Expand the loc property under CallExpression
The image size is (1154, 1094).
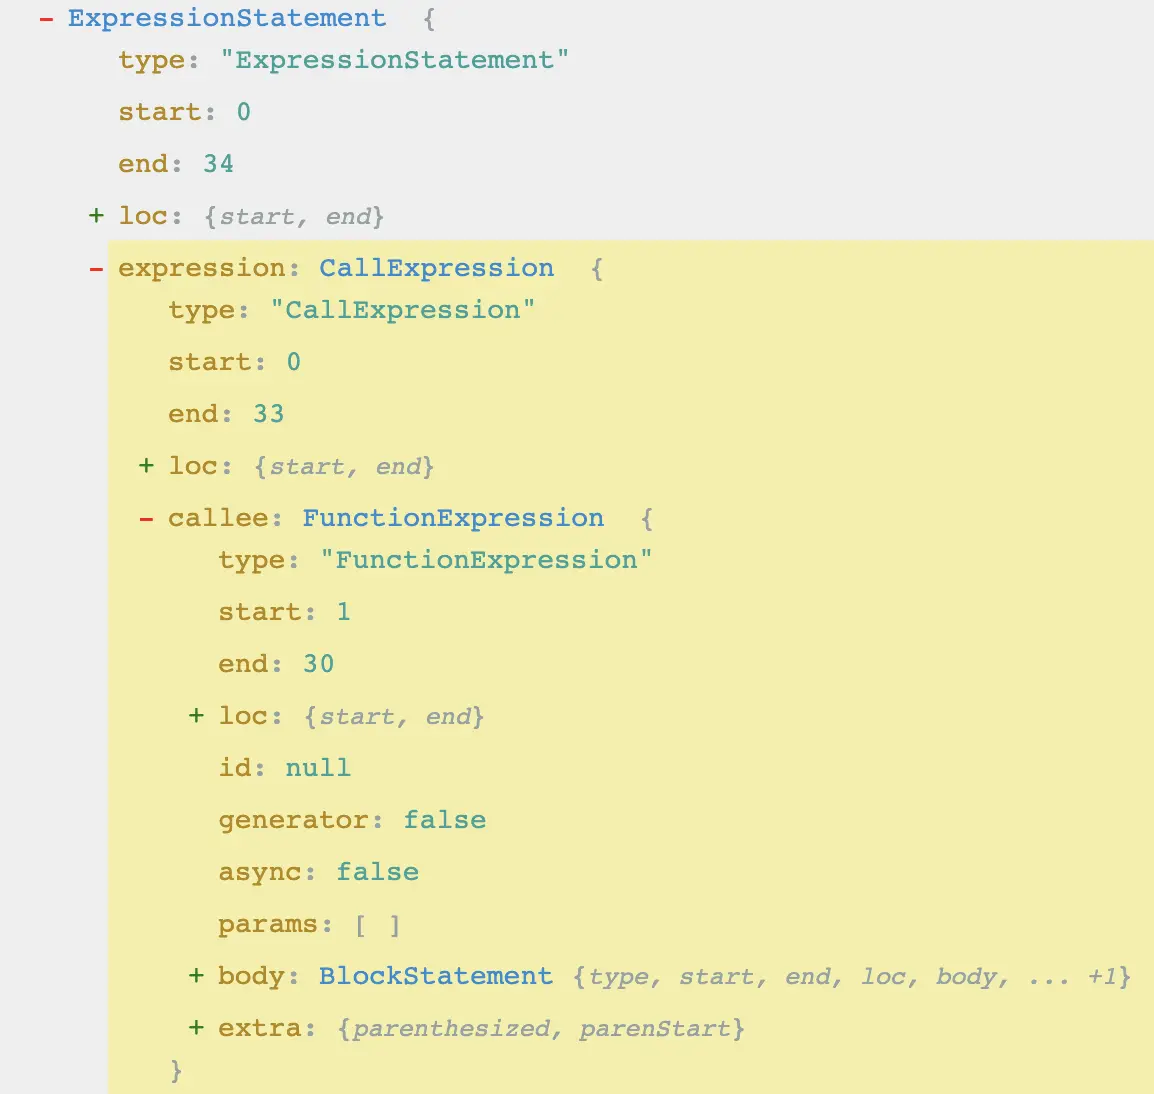coord(146,465)
